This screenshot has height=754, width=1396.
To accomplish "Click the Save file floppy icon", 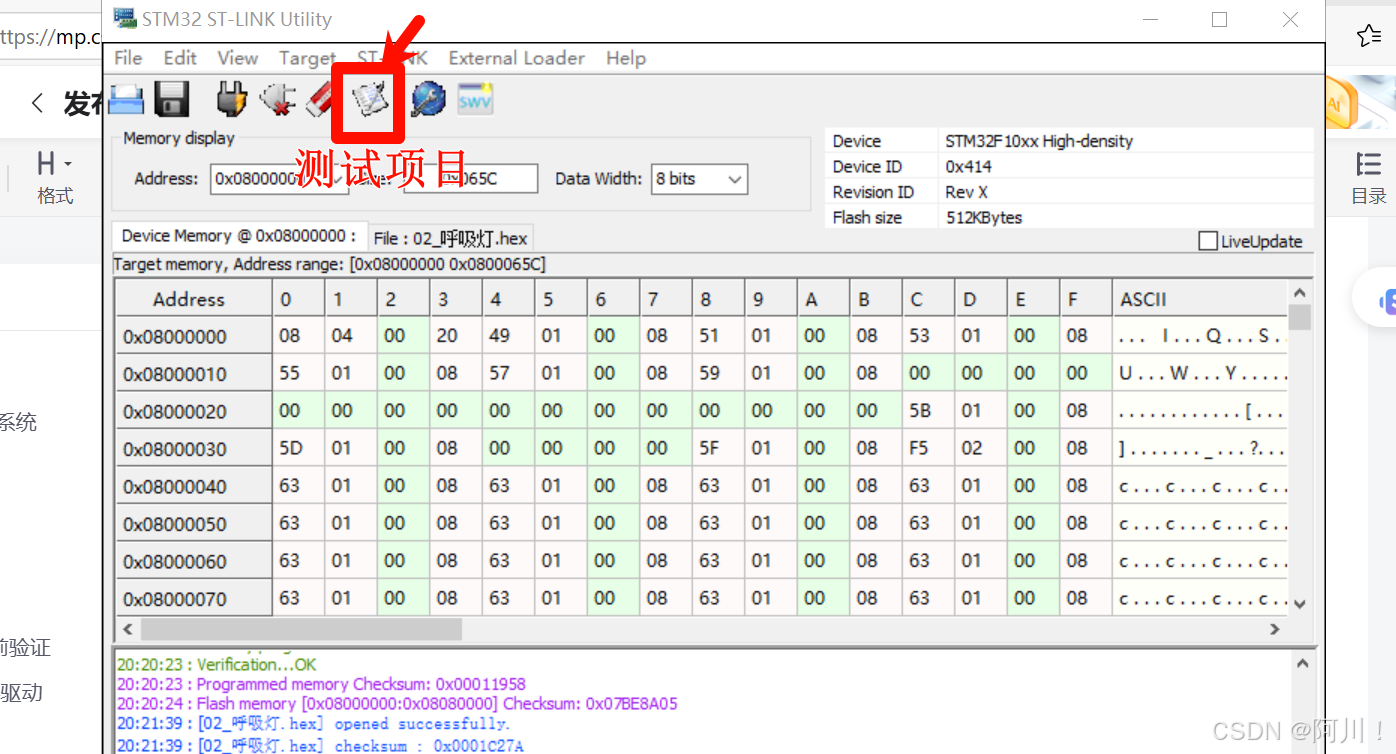I will tap(172, 99).
